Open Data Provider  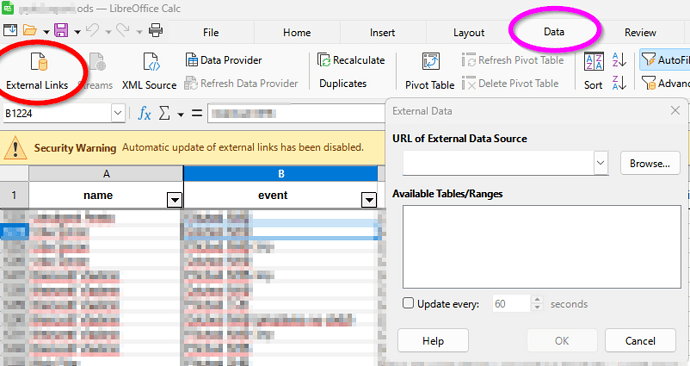coord(224,60)
